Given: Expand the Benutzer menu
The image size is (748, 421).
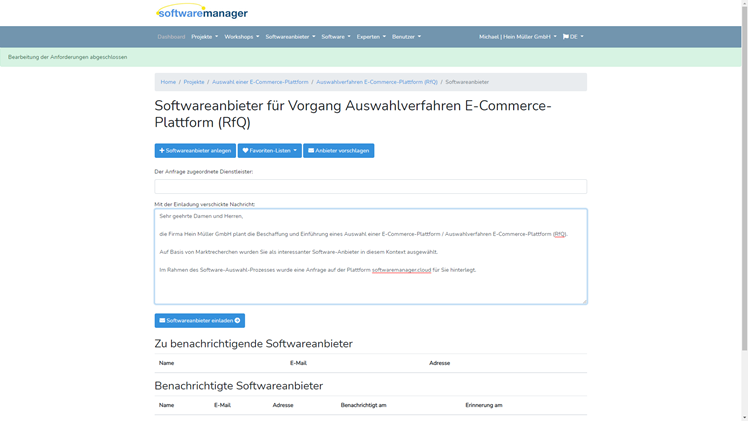Looking at the screenshot, I should [x=406, y=37].
